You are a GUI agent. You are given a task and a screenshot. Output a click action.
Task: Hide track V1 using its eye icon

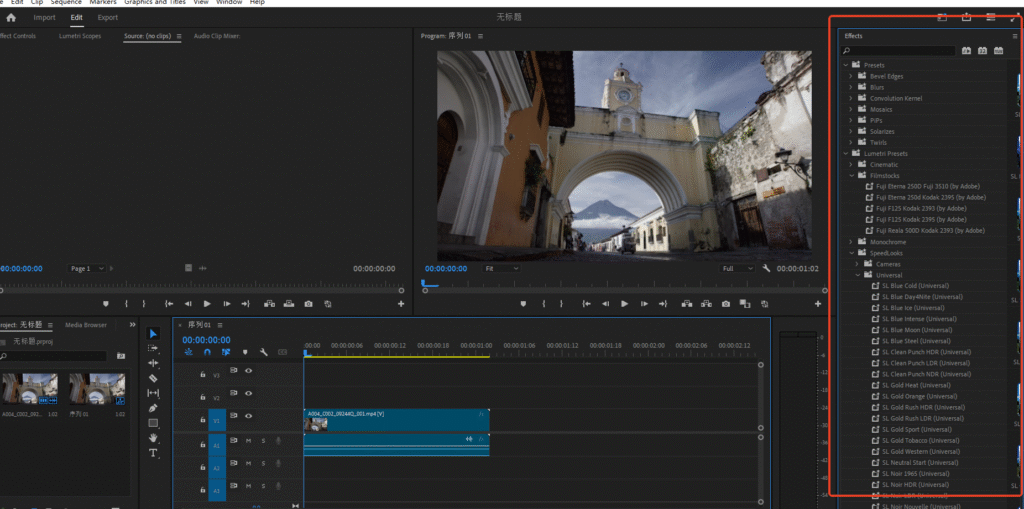(x=248, y=416)
